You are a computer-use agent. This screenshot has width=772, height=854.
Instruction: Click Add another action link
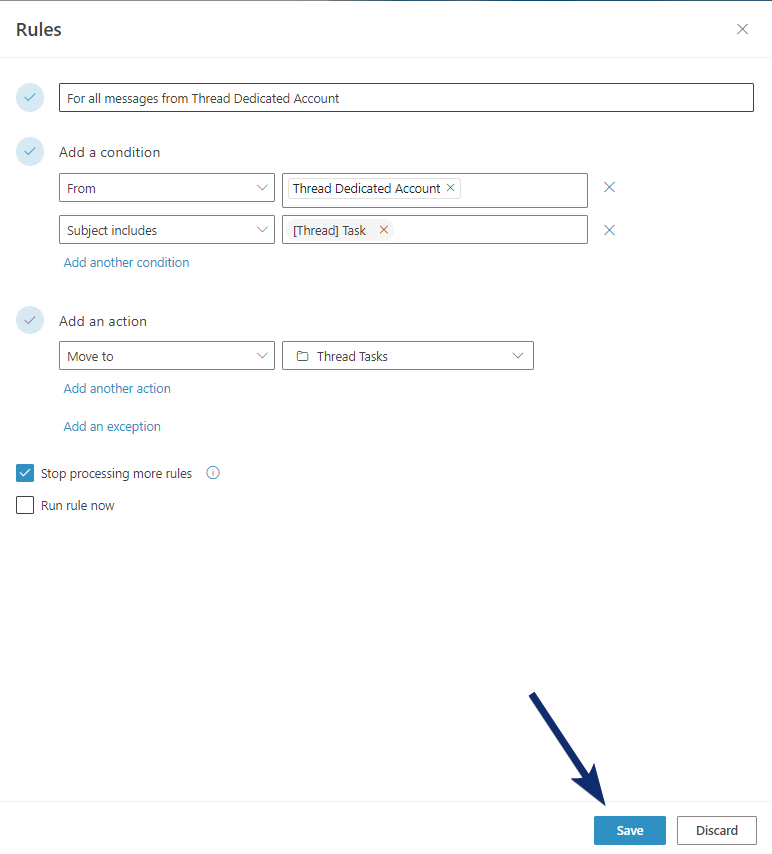117,388
